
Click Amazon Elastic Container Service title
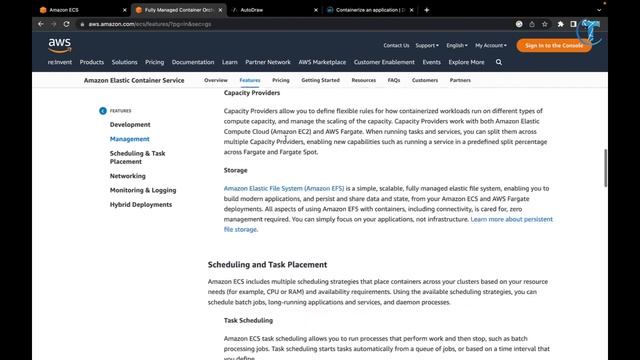(x=134, y=80)
